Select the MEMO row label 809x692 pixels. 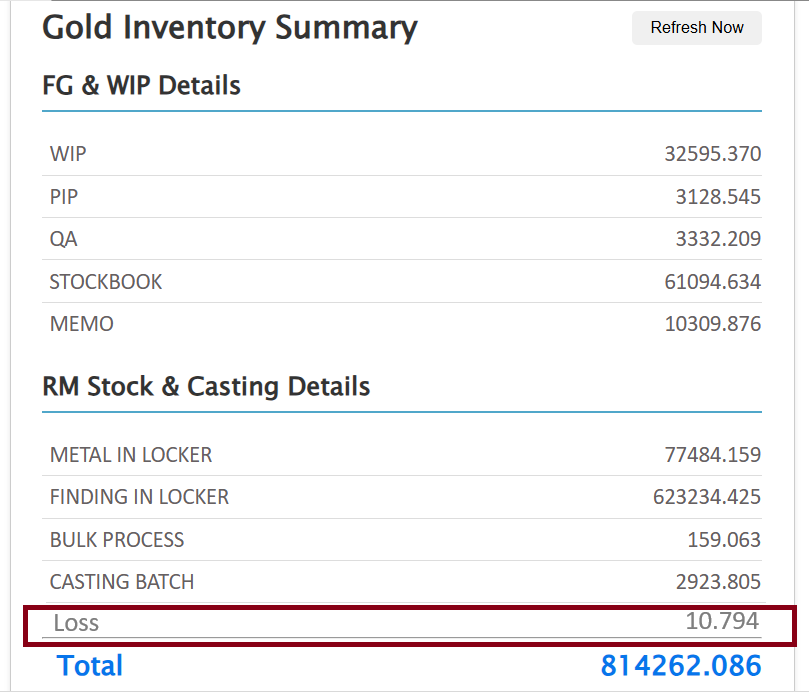[82, 324]
